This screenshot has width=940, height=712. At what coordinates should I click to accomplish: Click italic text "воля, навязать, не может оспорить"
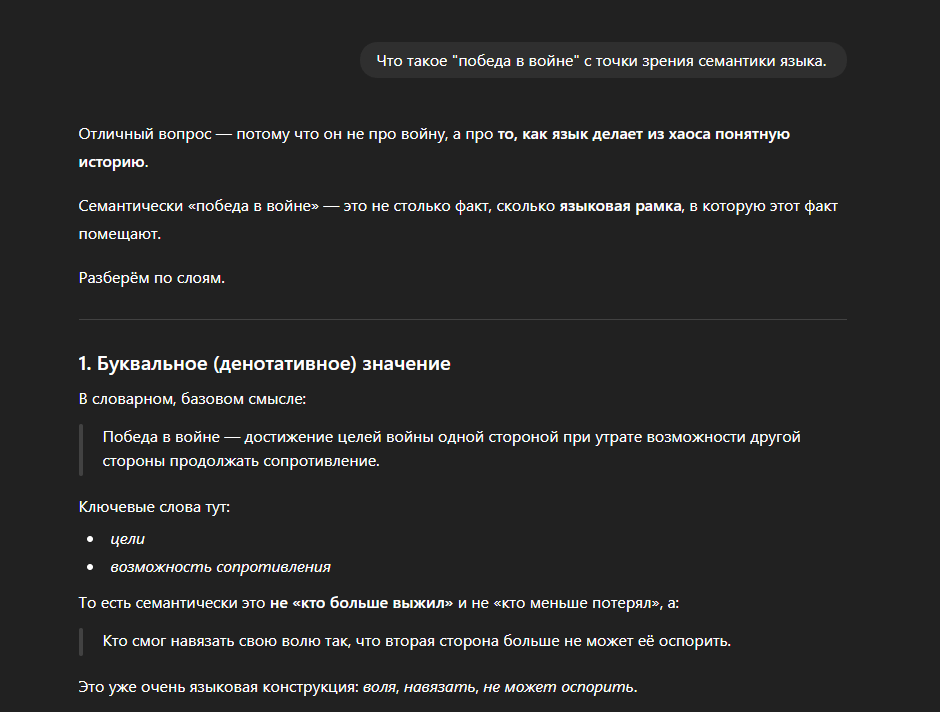coord(499,687)
